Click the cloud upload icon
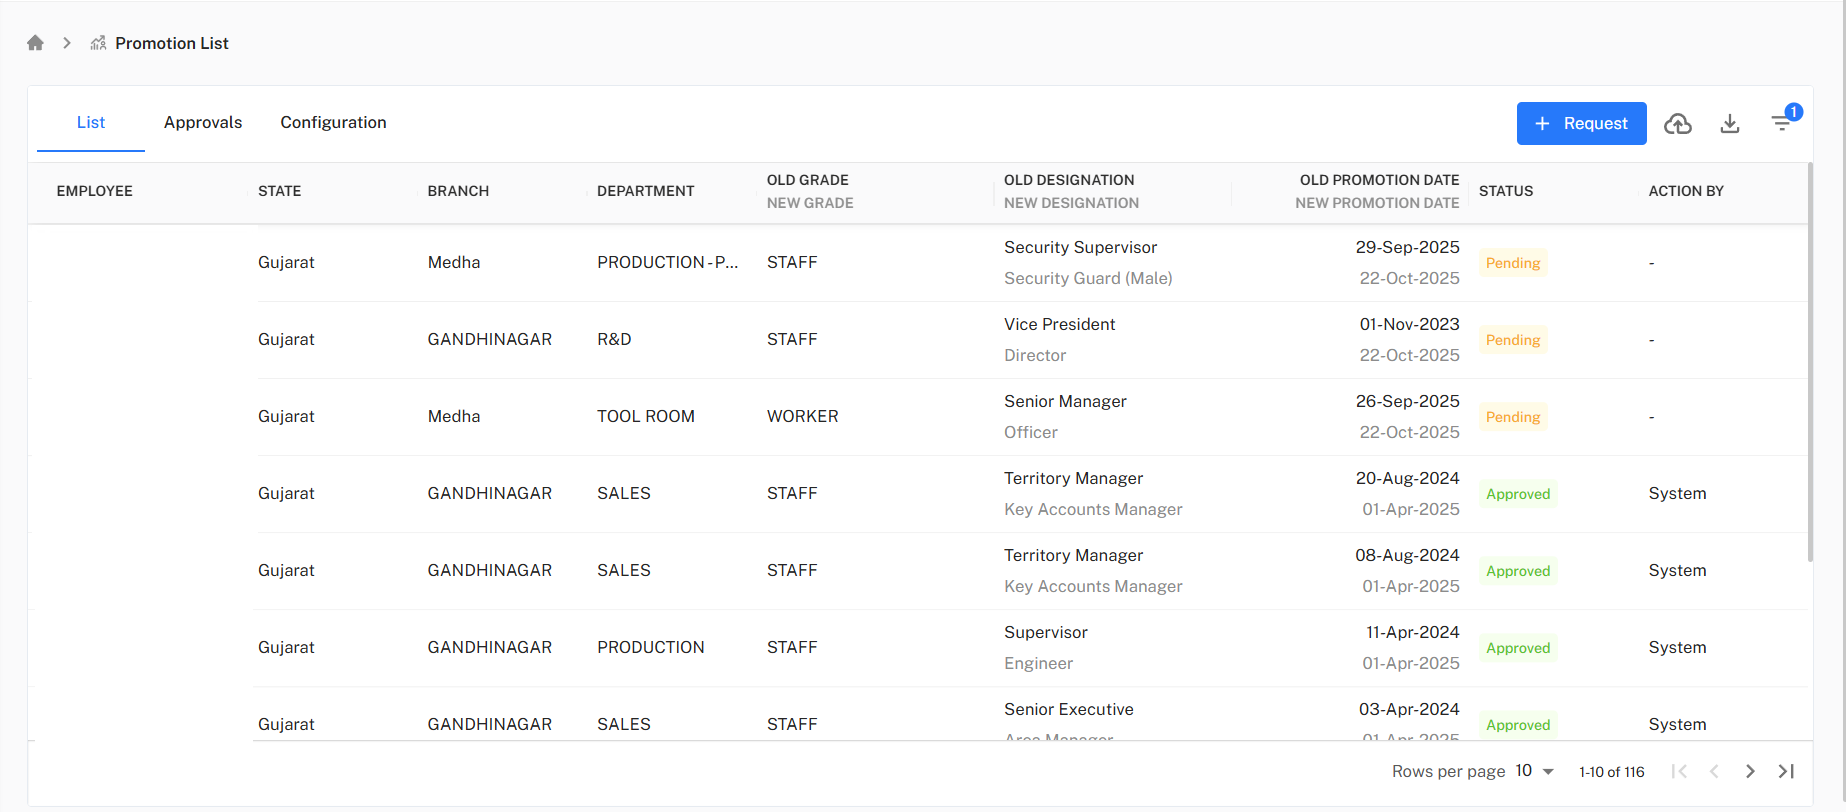The height and width of the screenshot is (812, 1846). (x=1677, y=124)
